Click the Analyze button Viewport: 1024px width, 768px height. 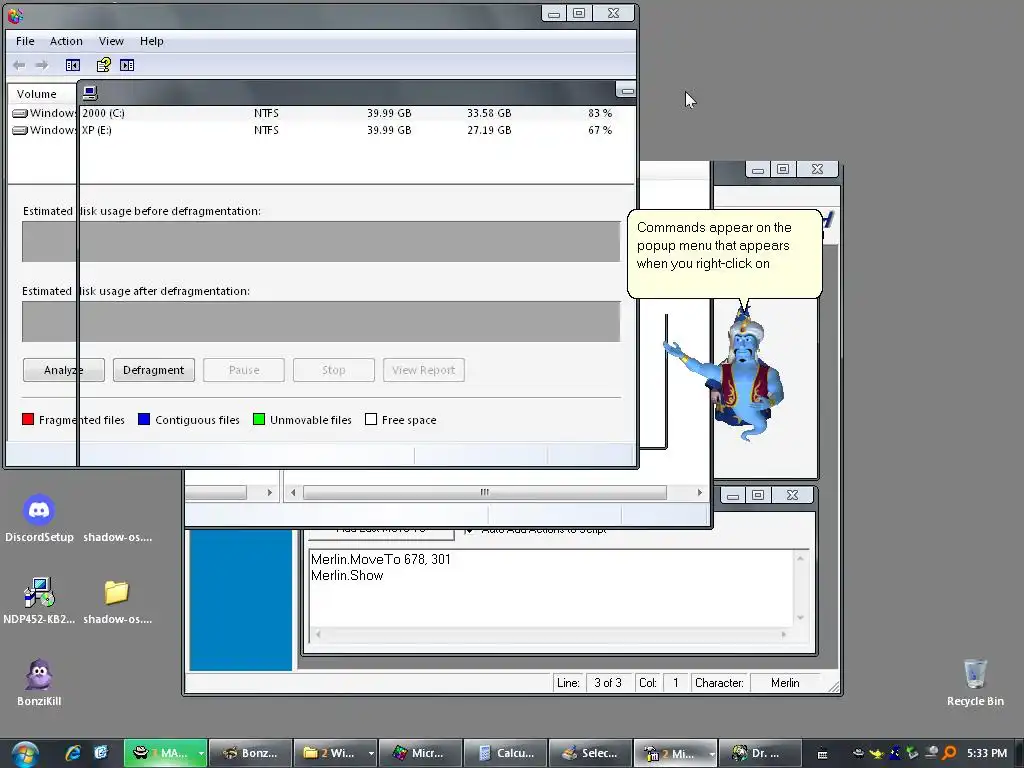63,370
